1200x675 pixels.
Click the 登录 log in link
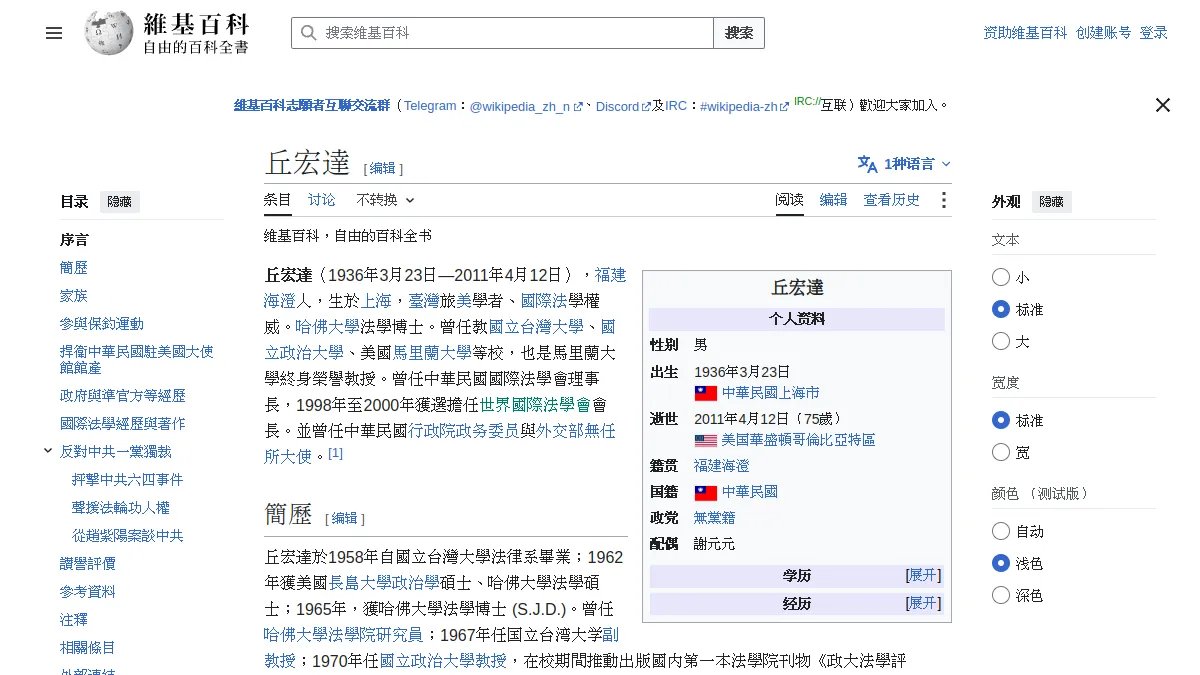(1154, 33)
